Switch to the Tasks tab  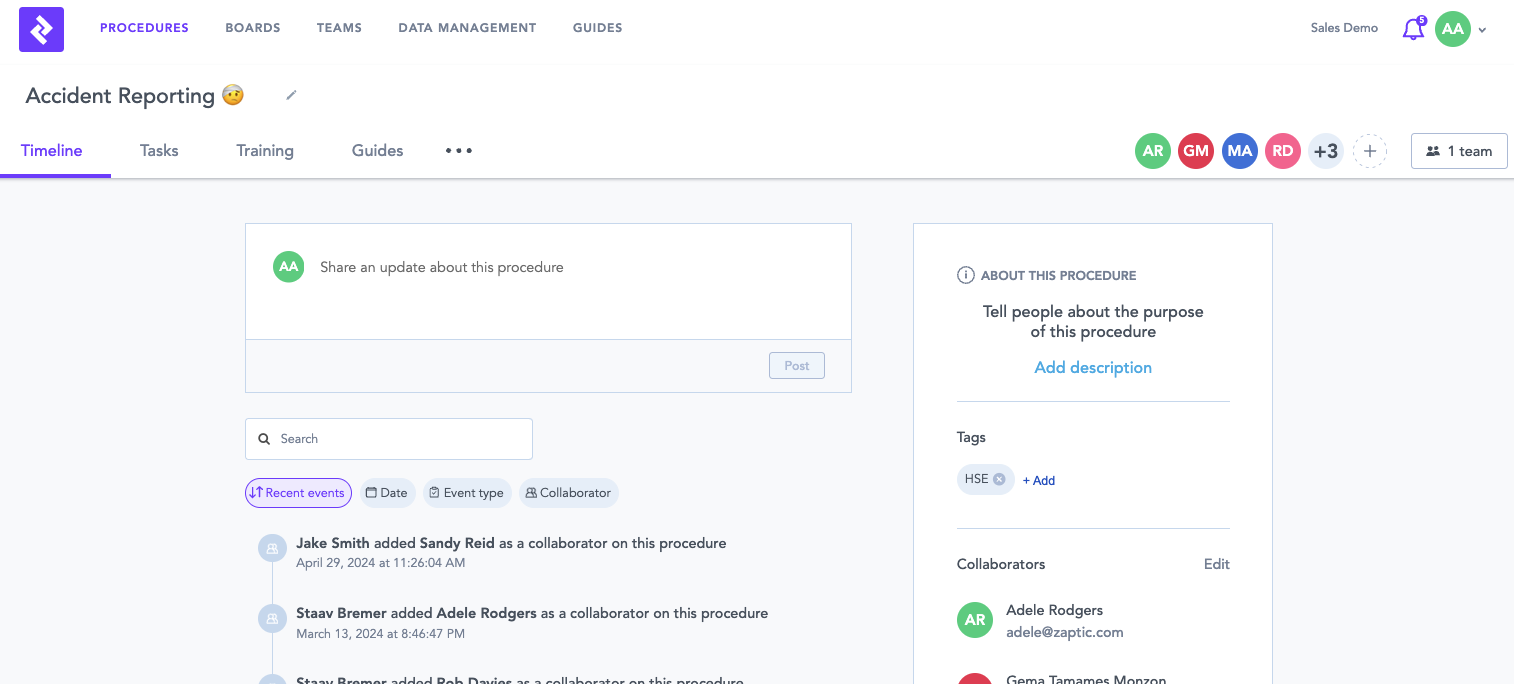point(159,151)
